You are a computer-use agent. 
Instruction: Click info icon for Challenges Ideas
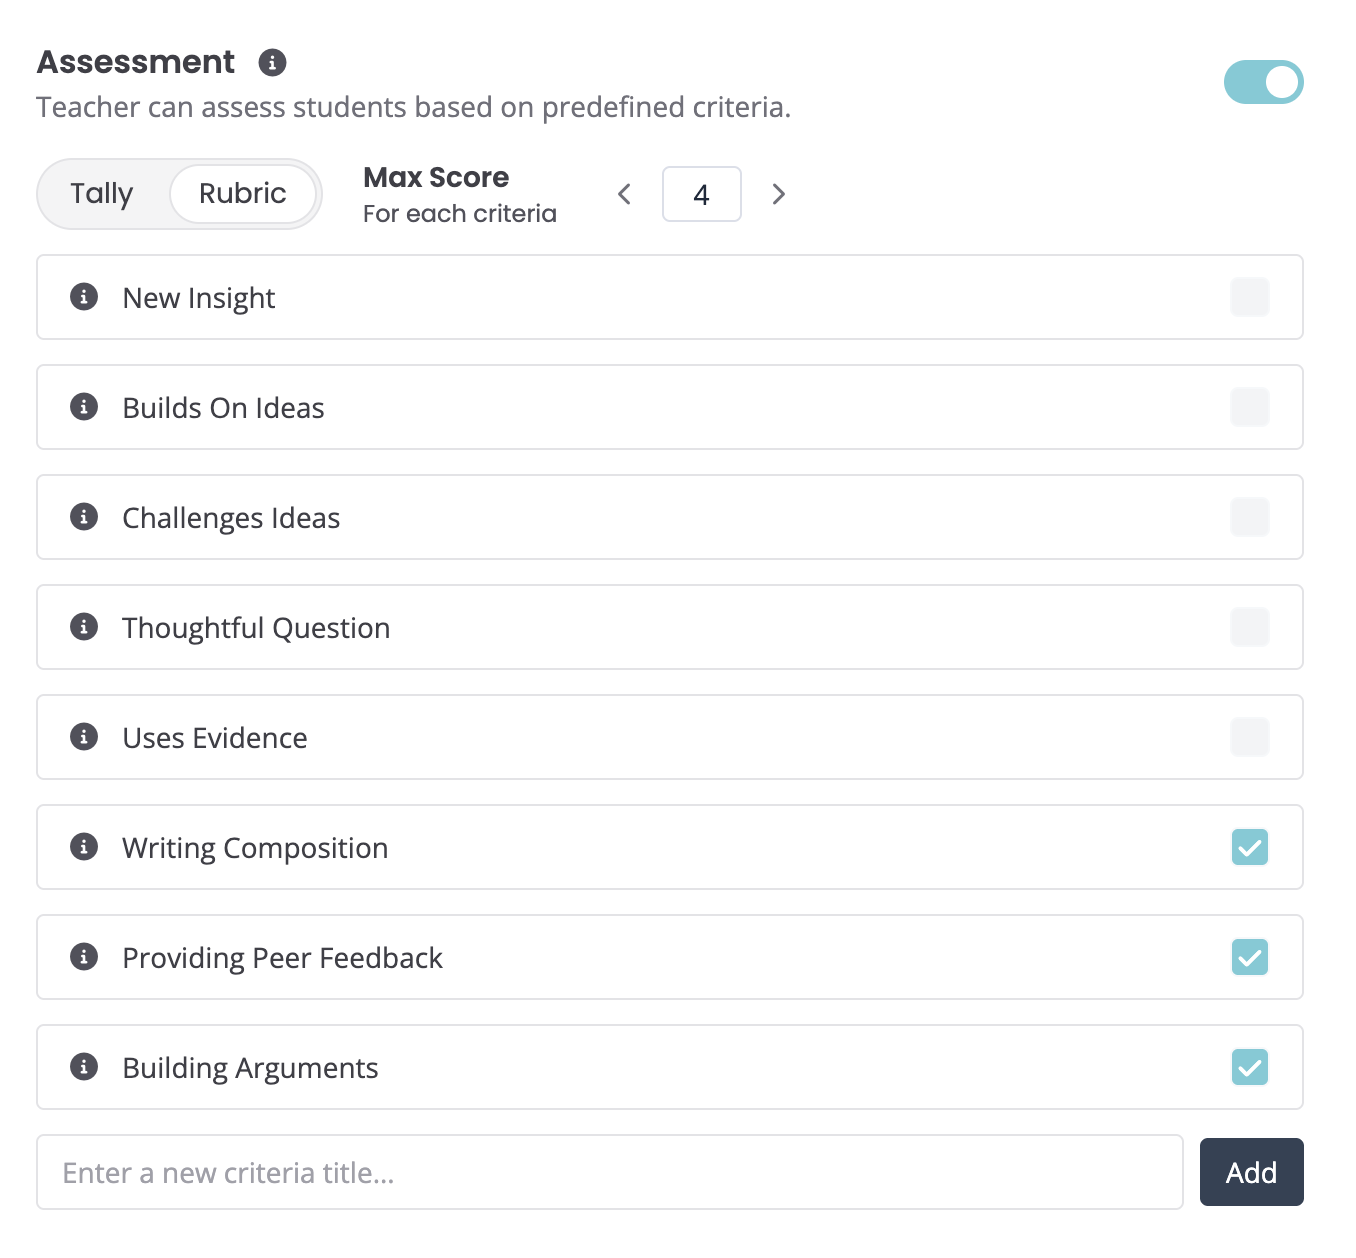click(x=84, y=517)
